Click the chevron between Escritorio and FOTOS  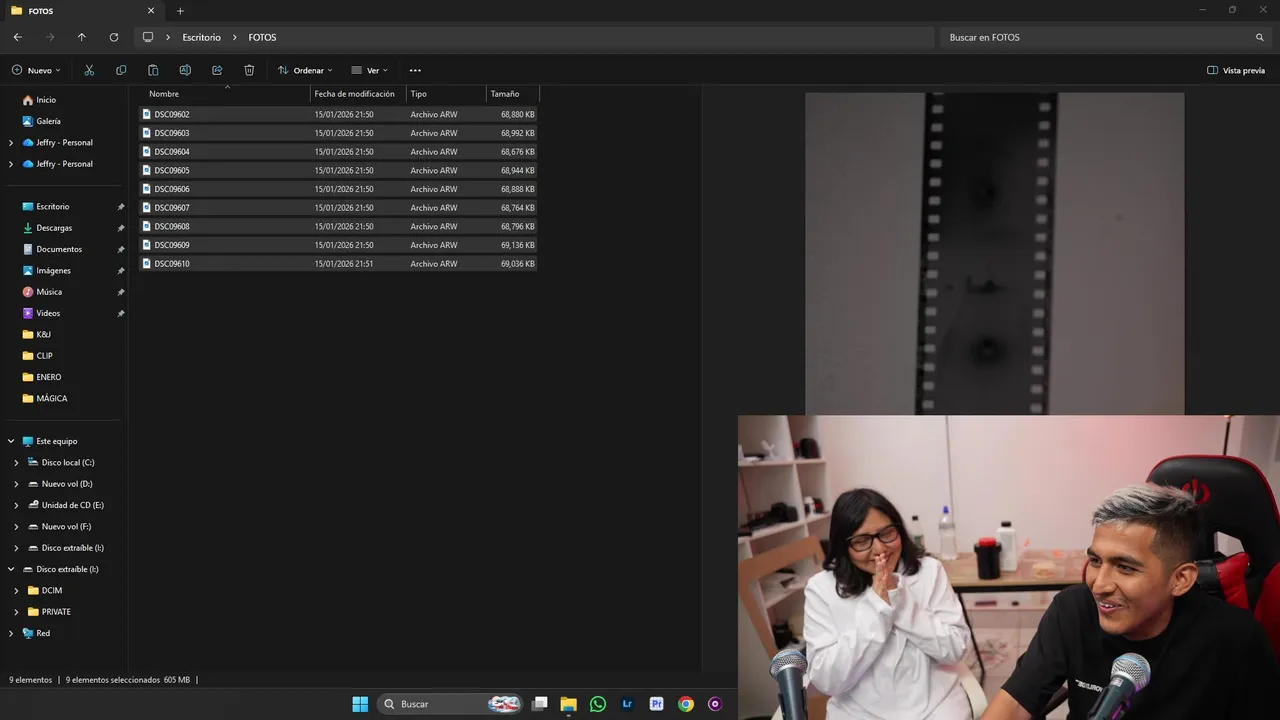(235, 37)
